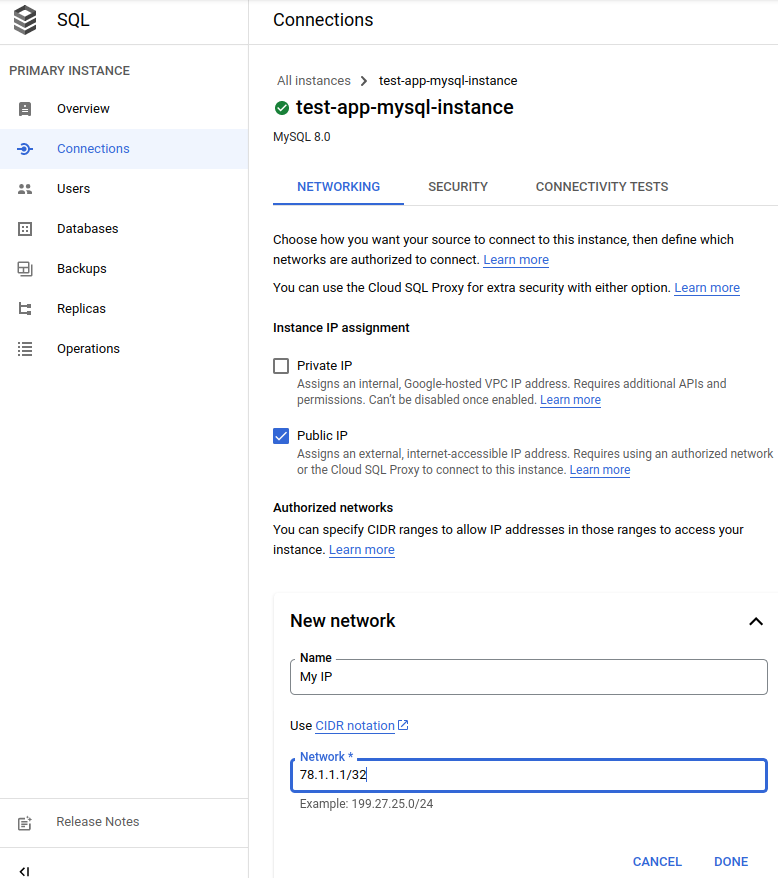This screenshot has height=878, width=778.
Task: Switch to the Security tab
Action: [x=458, y=186]
